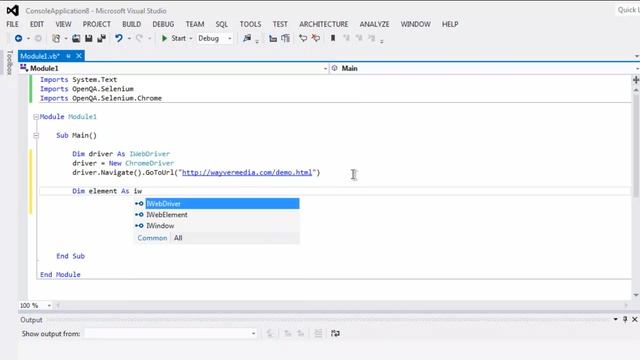Viewport: 640px width, 360px height.
Task: Open the wayvermedia.com demo.html link
Action: [247, 173]
